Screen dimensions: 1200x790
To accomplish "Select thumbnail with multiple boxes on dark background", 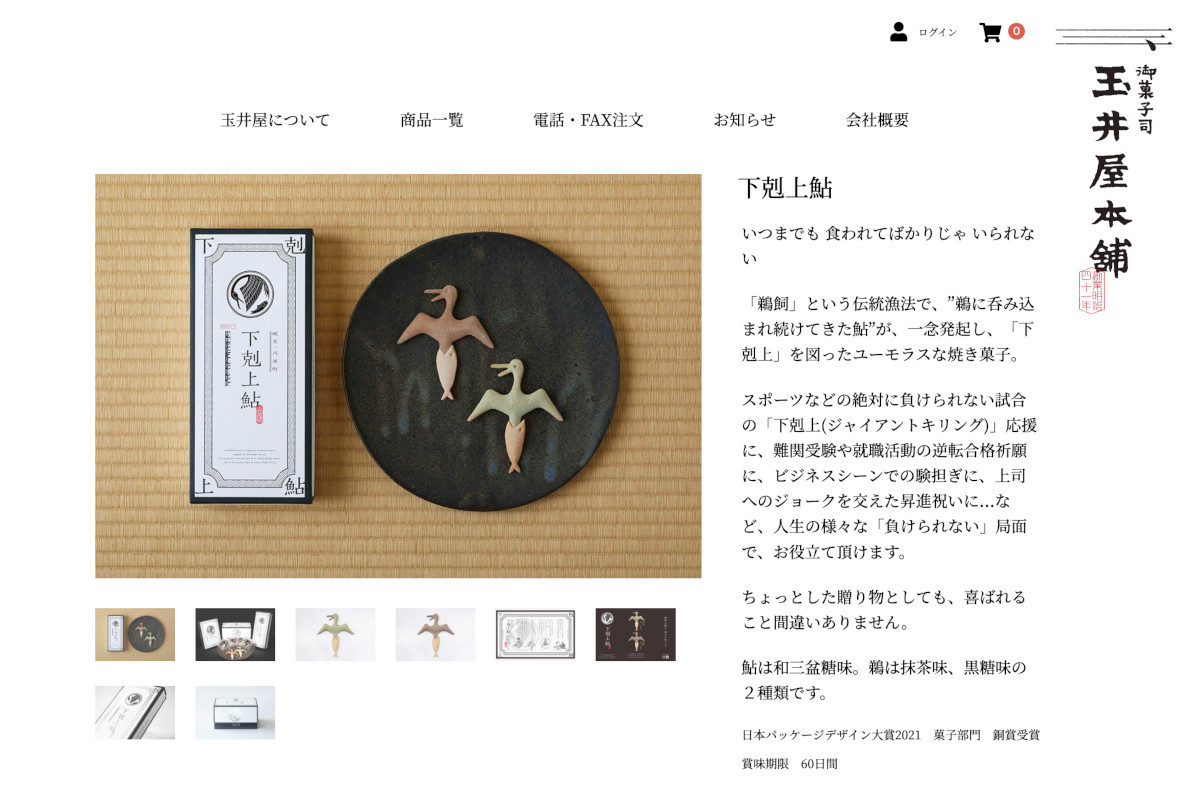I will pyautogui.click(x=235, y=634).
